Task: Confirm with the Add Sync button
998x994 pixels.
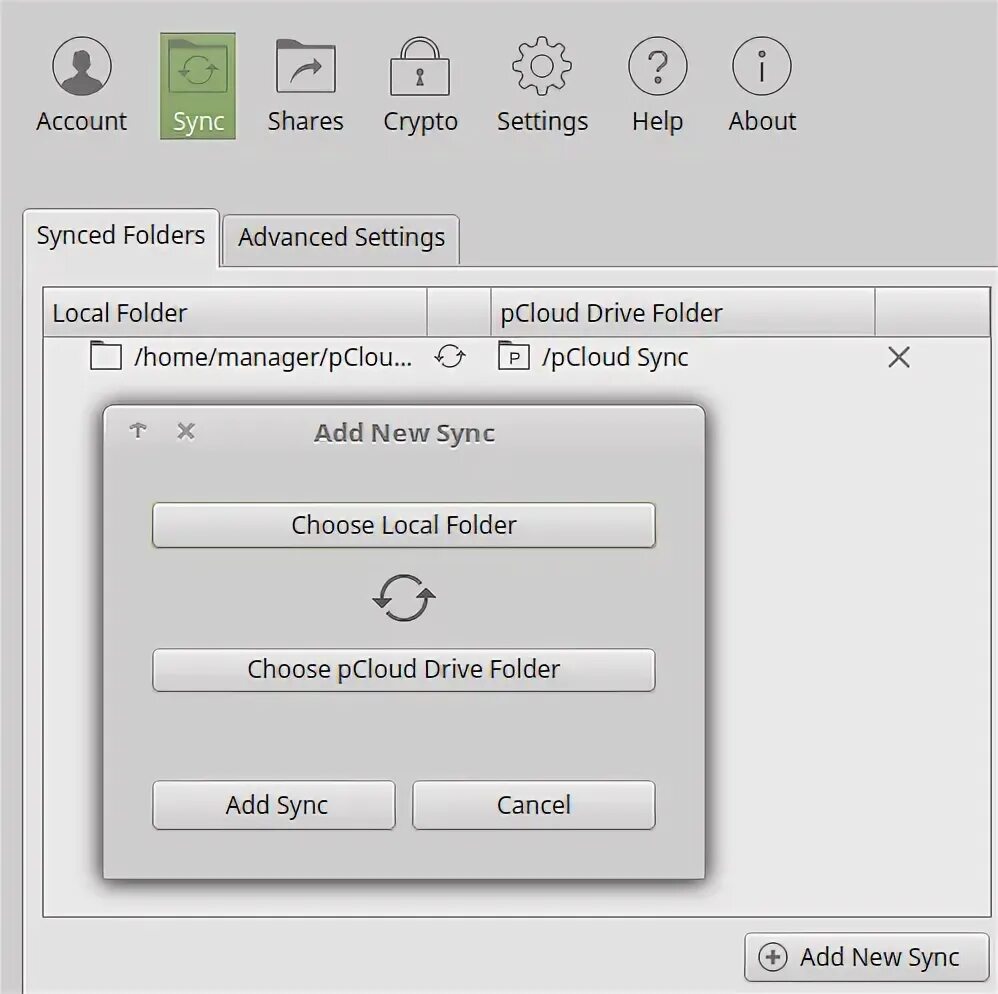Action: point(274,805)
